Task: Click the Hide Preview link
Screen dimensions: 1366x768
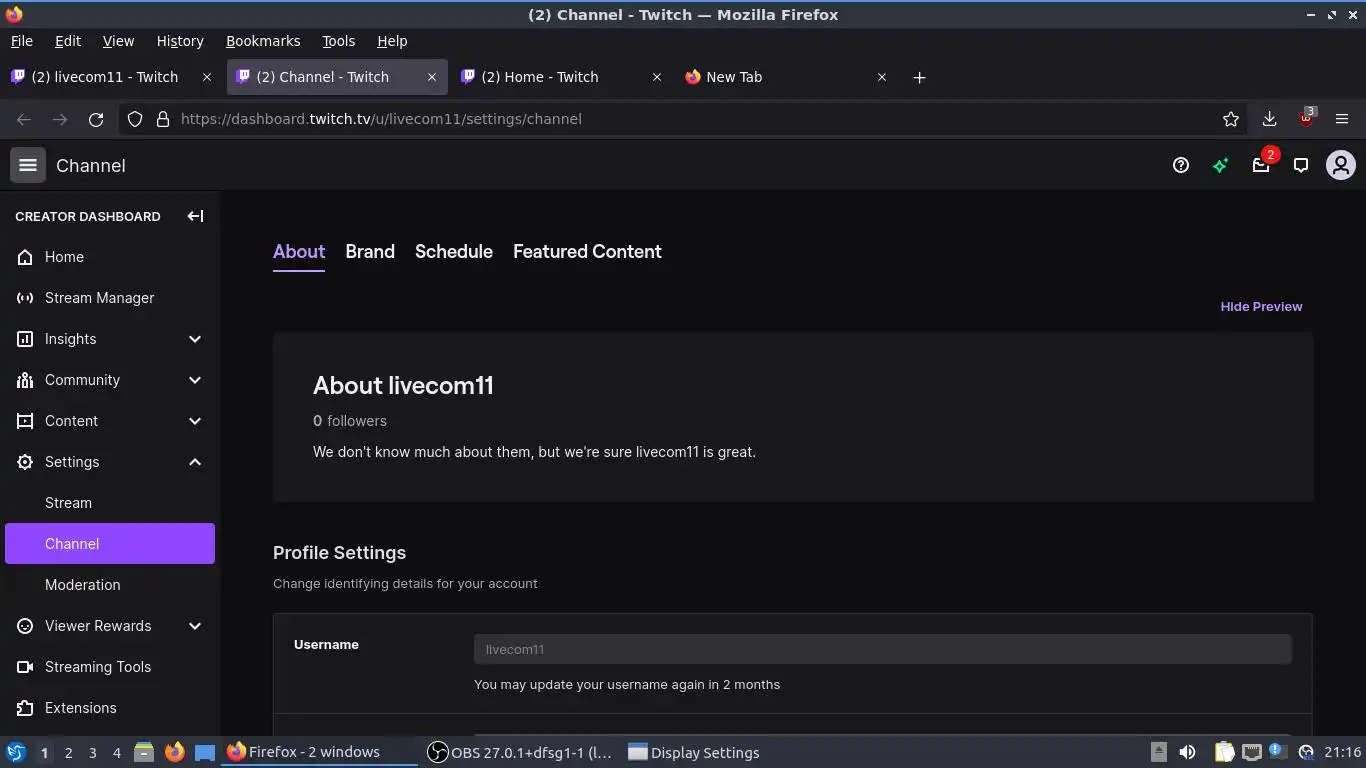Action: [x=1261, y=307]
